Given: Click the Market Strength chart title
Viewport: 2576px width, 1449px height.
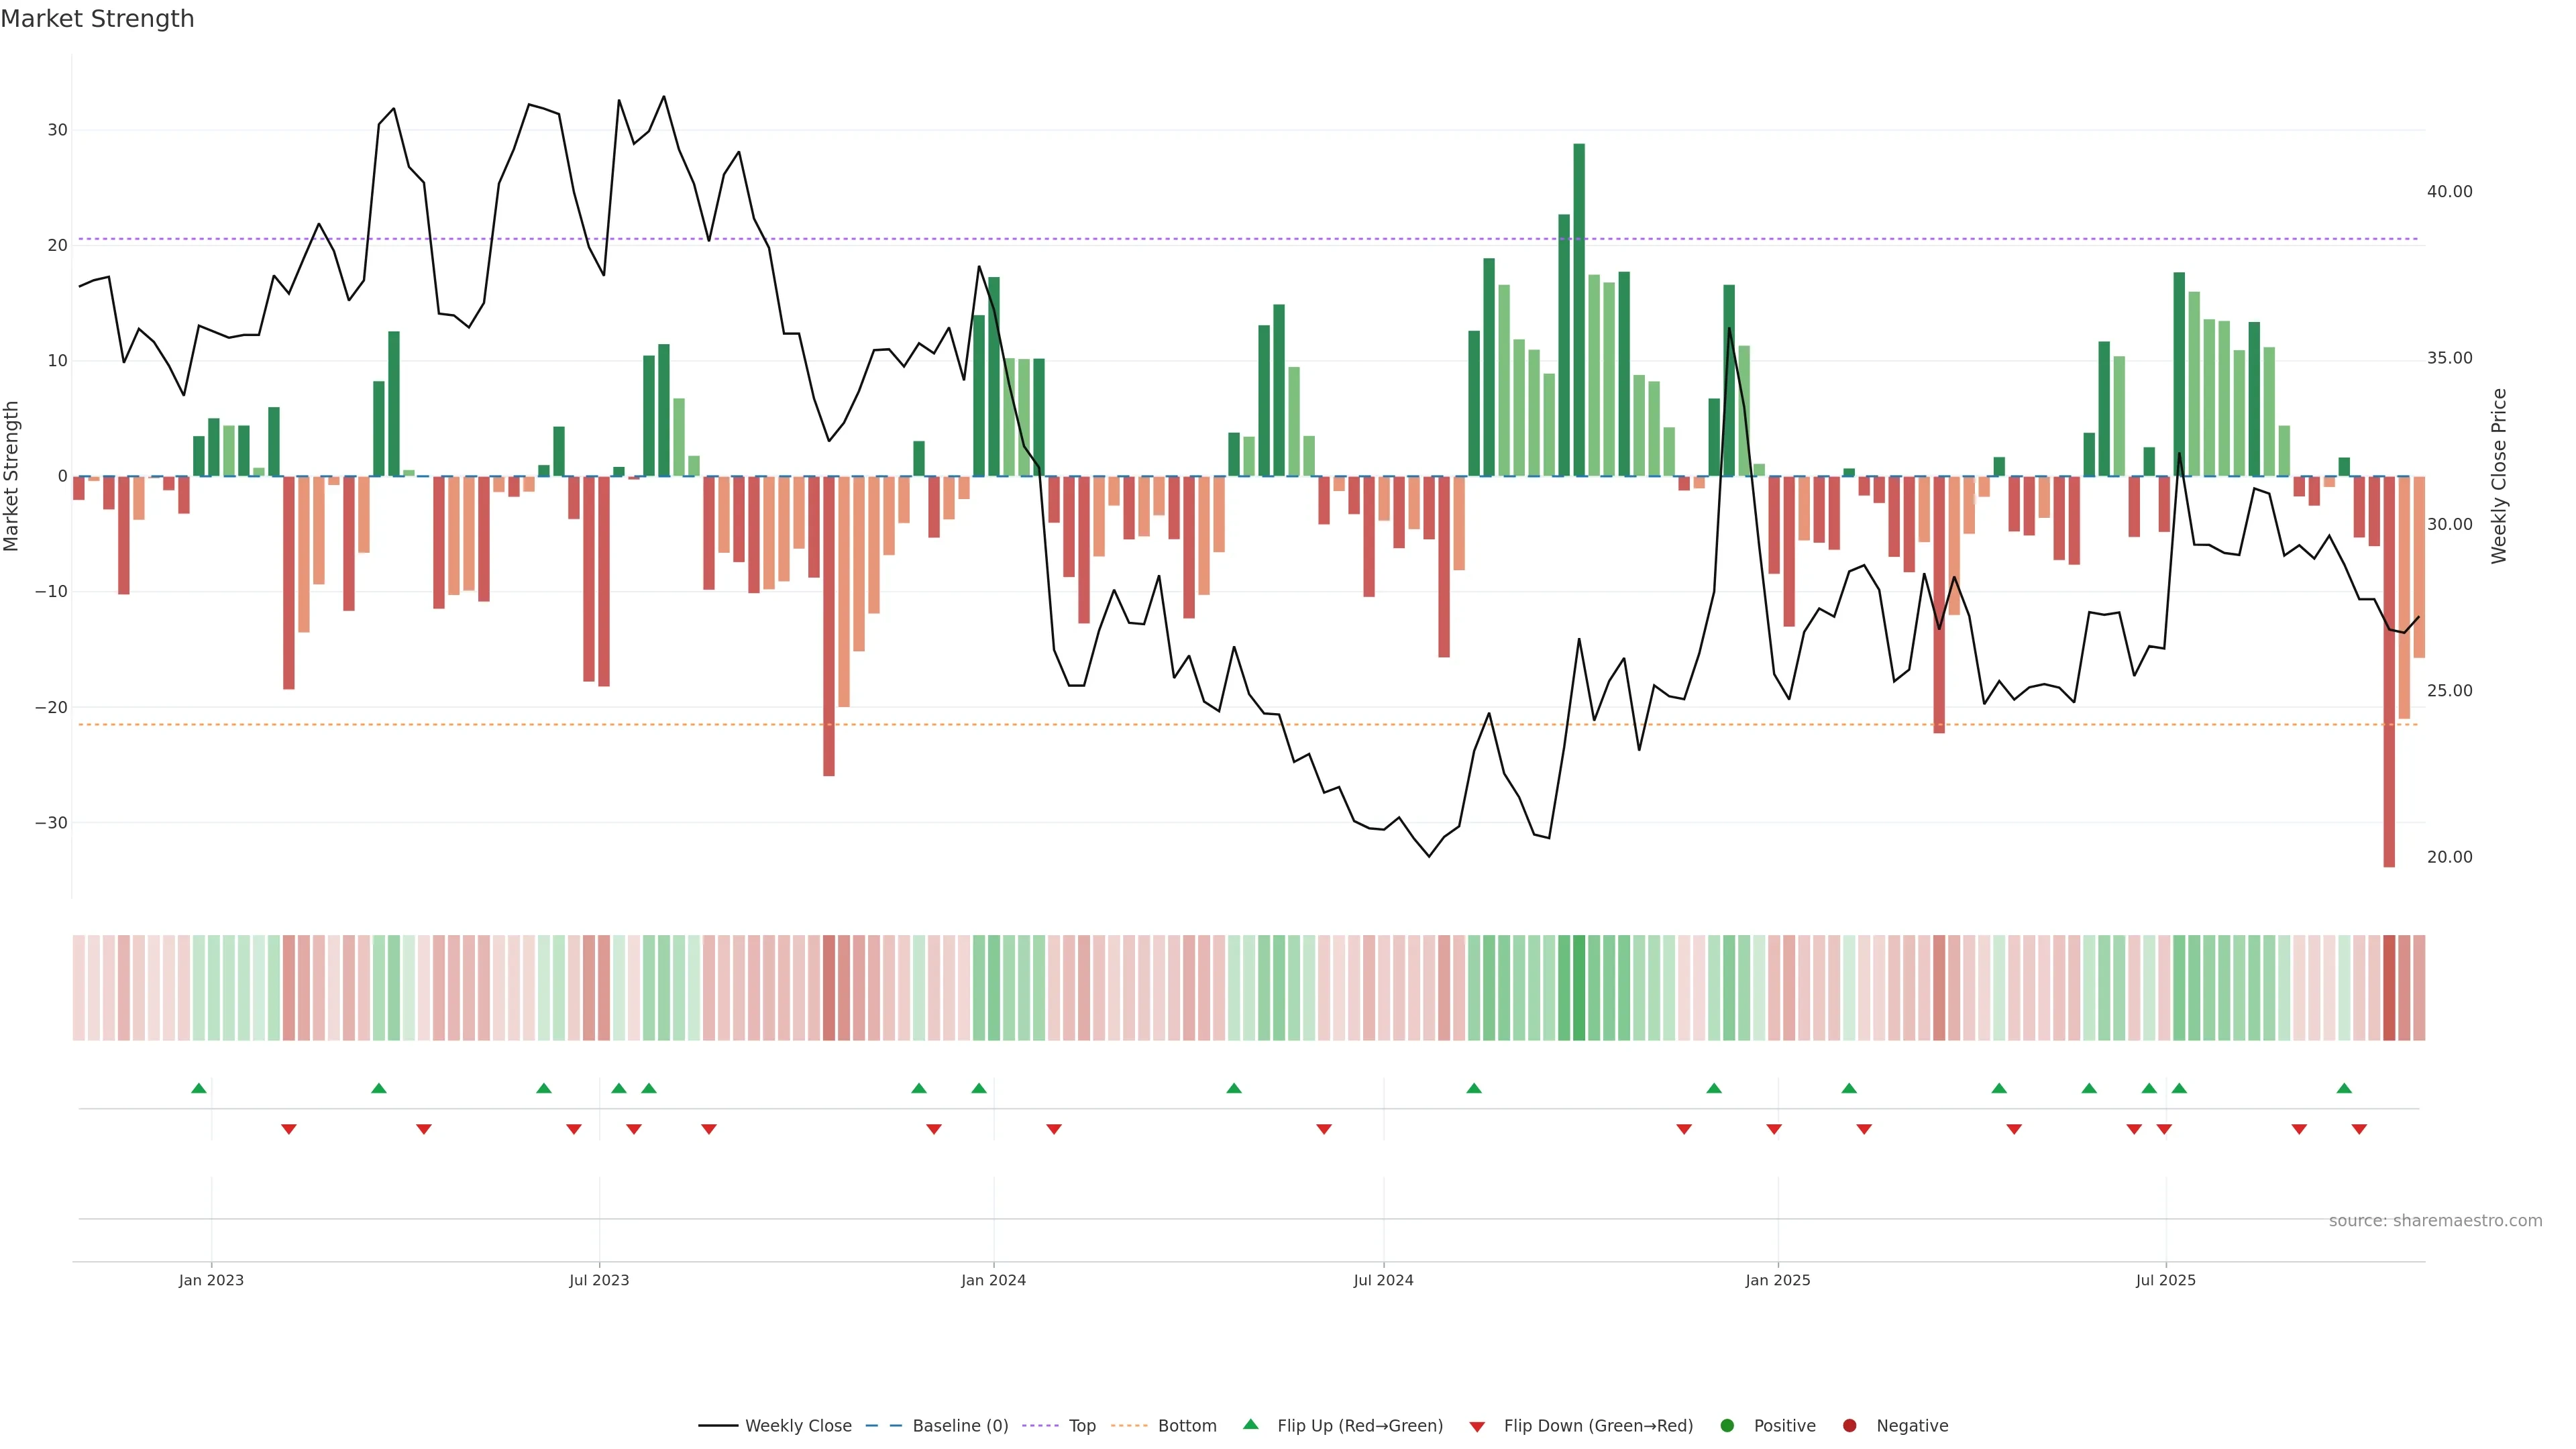Looking at the screenshot, I should point(97,19).
